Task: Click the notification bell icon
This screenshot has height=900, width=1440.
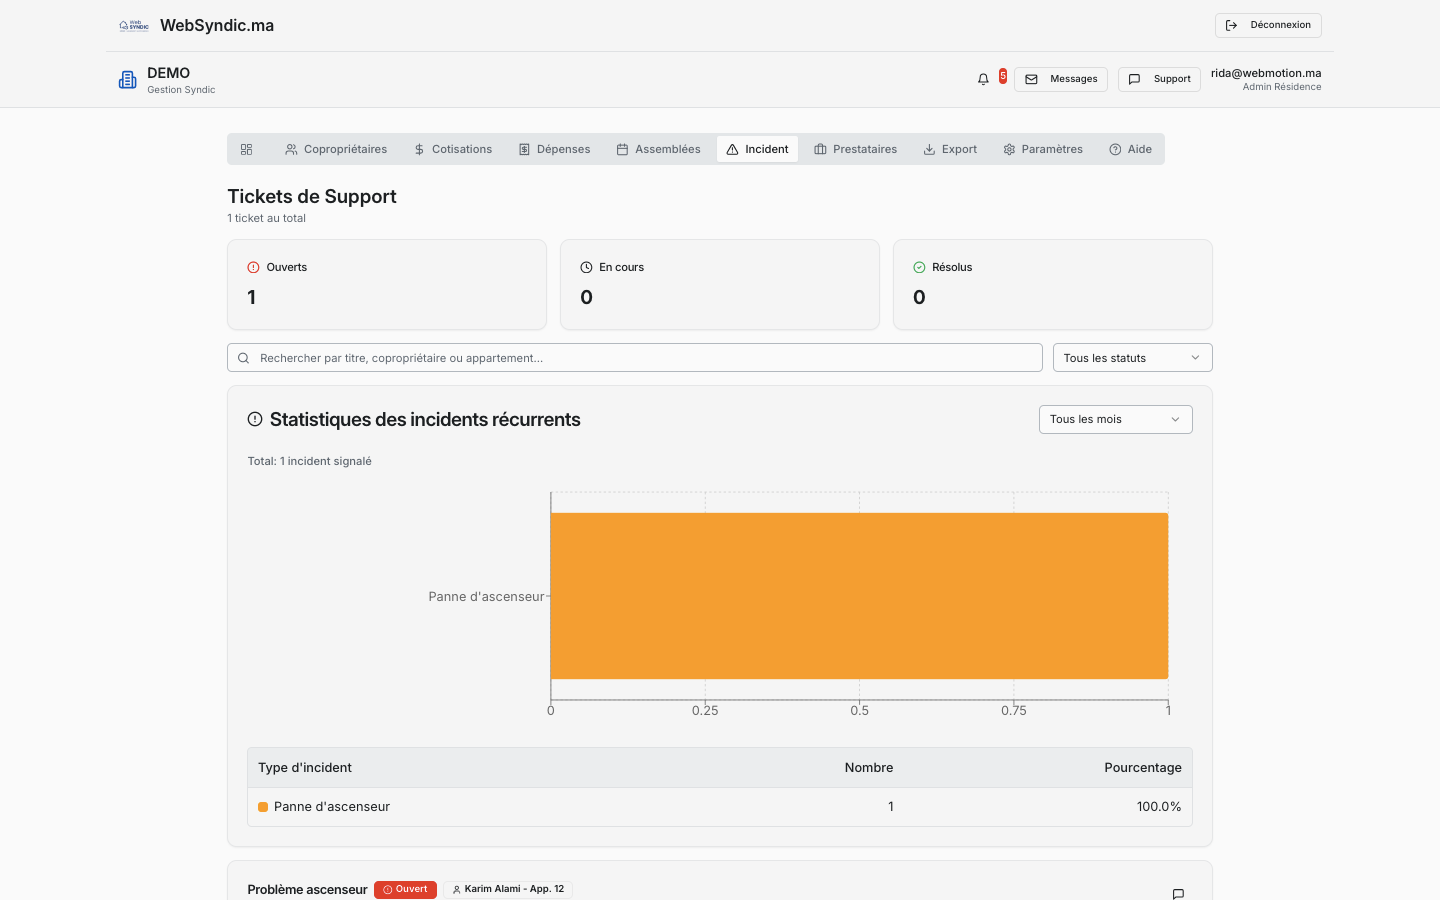Action: coord(983,79)
